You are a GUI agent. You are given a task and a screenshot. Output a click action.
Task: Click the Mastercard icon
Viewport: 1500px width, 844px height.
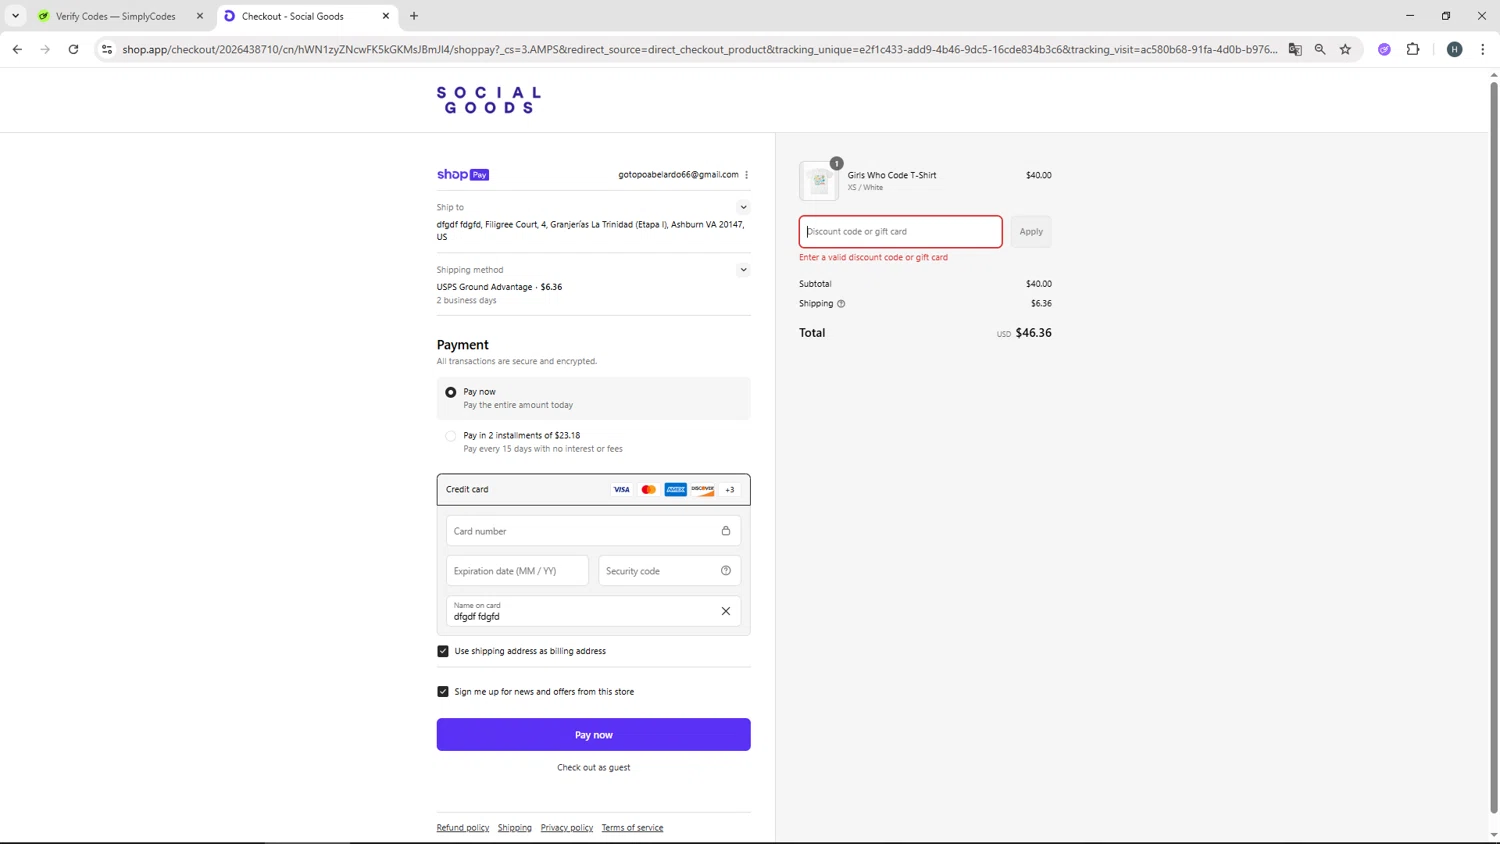[648, 490]
